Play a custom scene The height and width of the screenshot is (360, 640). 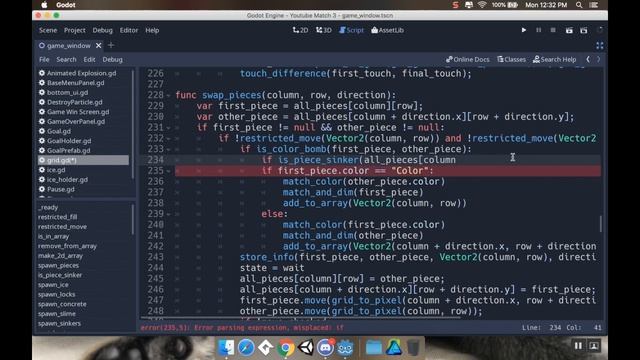(x=584, y=30)
